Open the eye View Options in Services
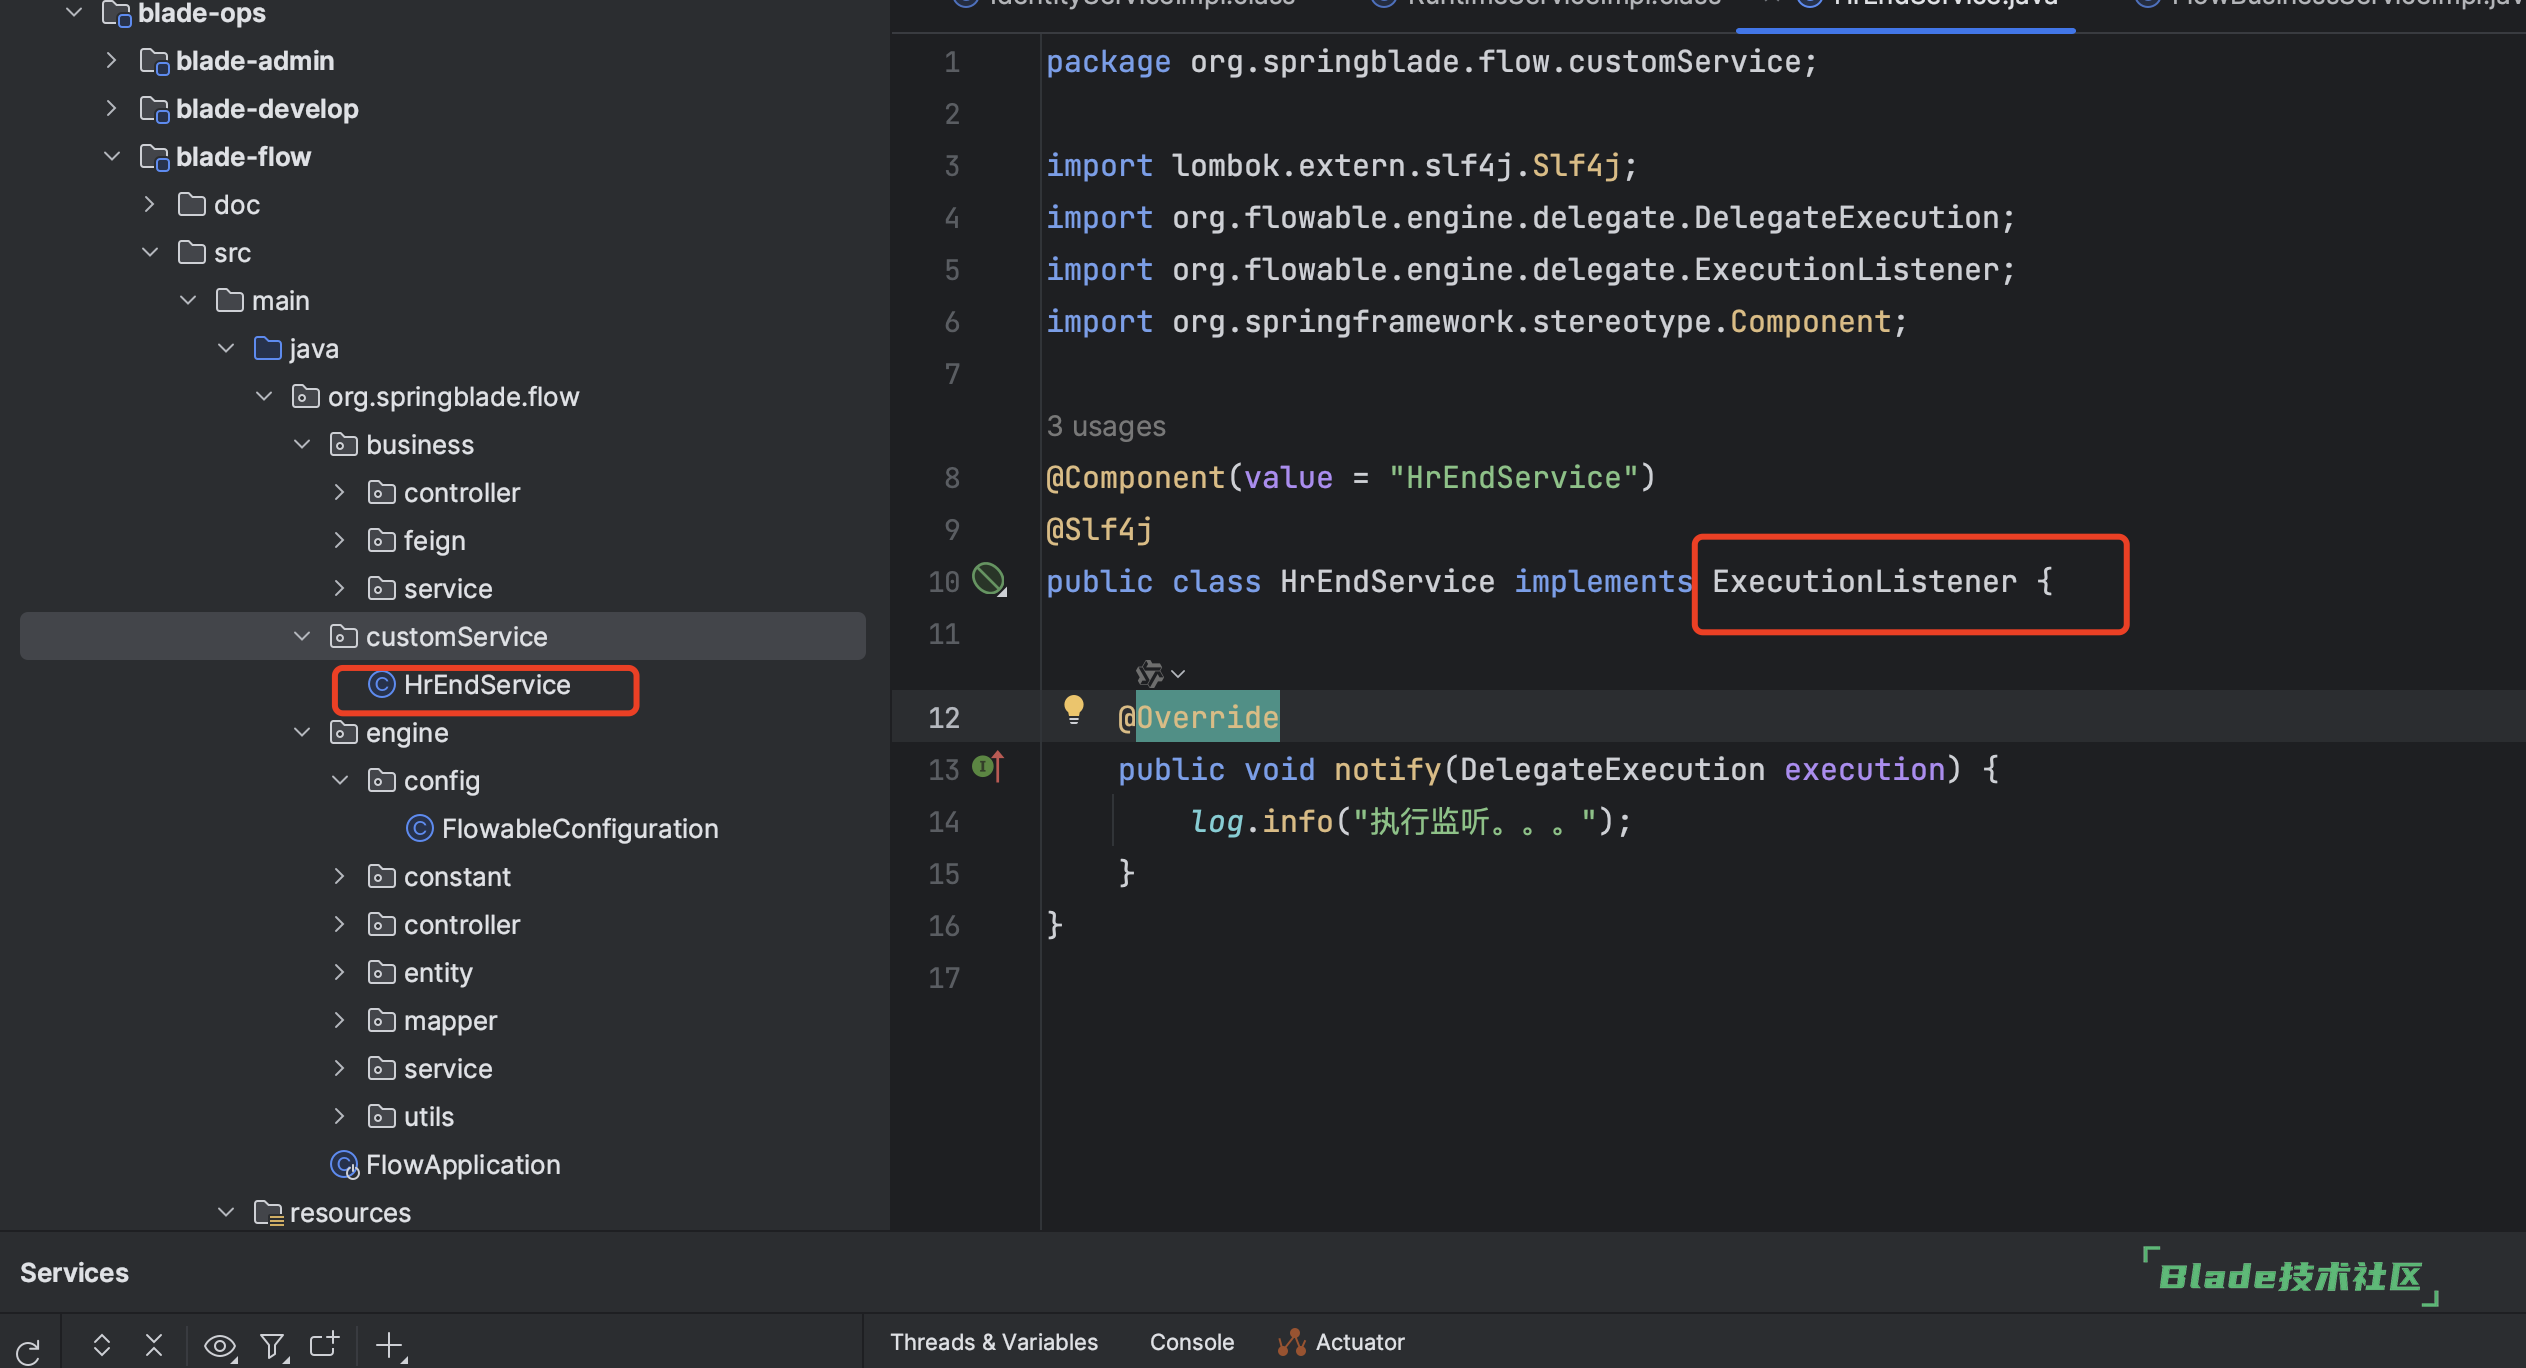Image resolution: width=2526 pixels, height=1368 pixels. point(219,1346)
